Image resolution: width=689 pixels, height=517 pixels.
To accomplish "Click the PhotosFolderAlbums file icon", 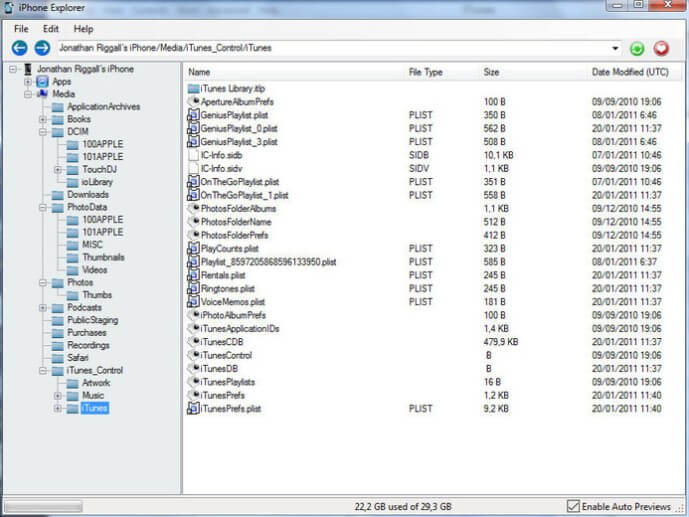I will point(193,209).
